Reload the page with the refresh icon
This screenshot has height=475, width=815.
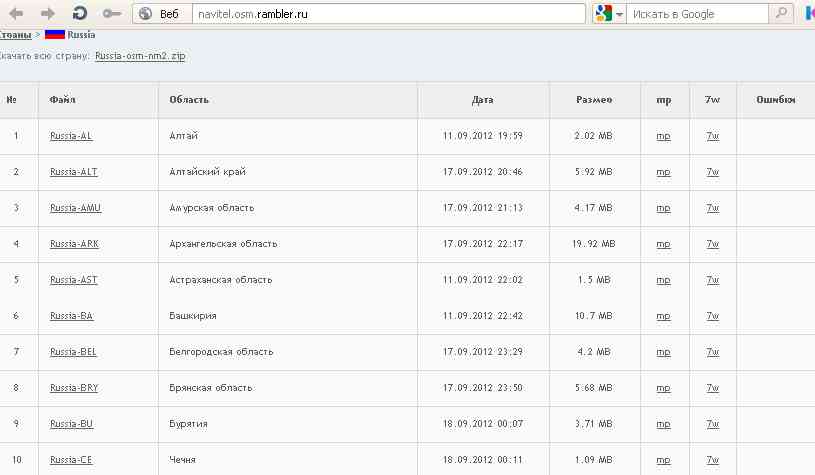pyautogui.click(x=80, y=14)
